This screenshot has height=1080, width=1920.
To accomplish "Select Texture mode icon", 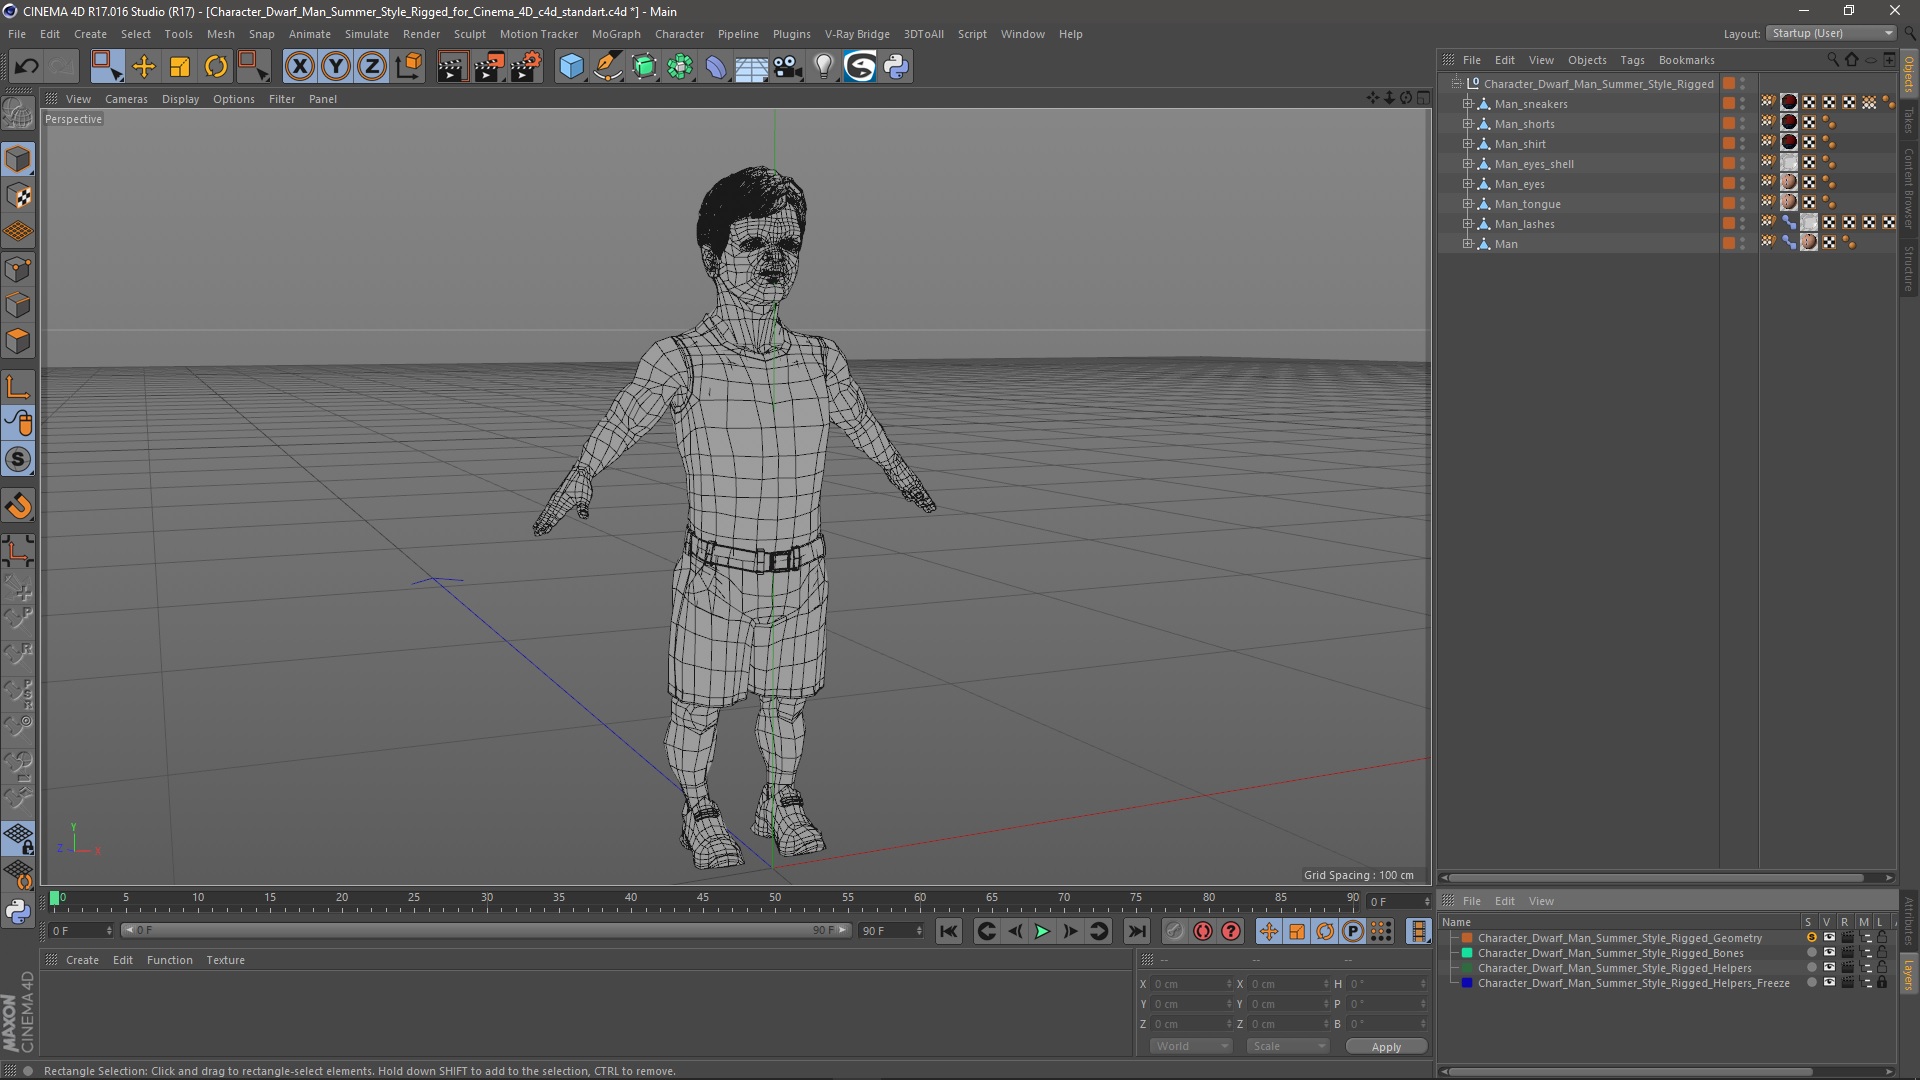I will 18,196.
